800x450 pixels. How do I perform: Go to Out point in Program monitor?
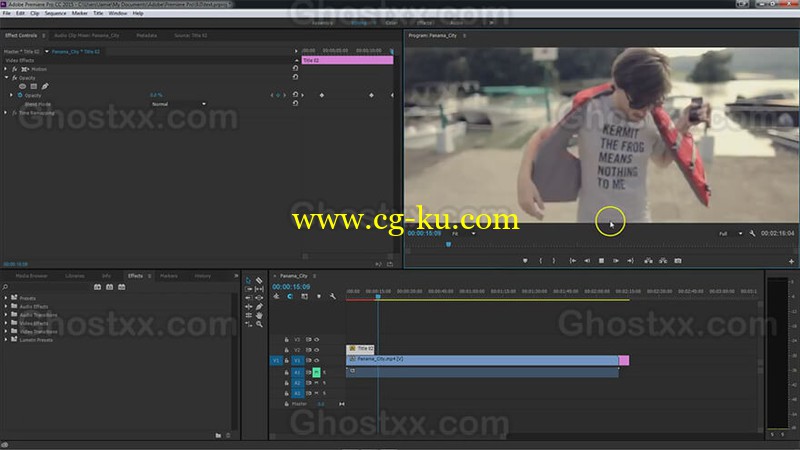click(x=631, y=261)
